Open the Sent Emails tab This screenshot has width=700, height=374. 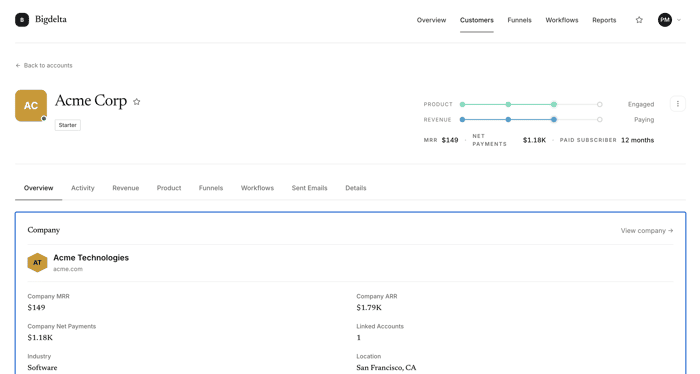pyautogui.click(x=309, y=188)
